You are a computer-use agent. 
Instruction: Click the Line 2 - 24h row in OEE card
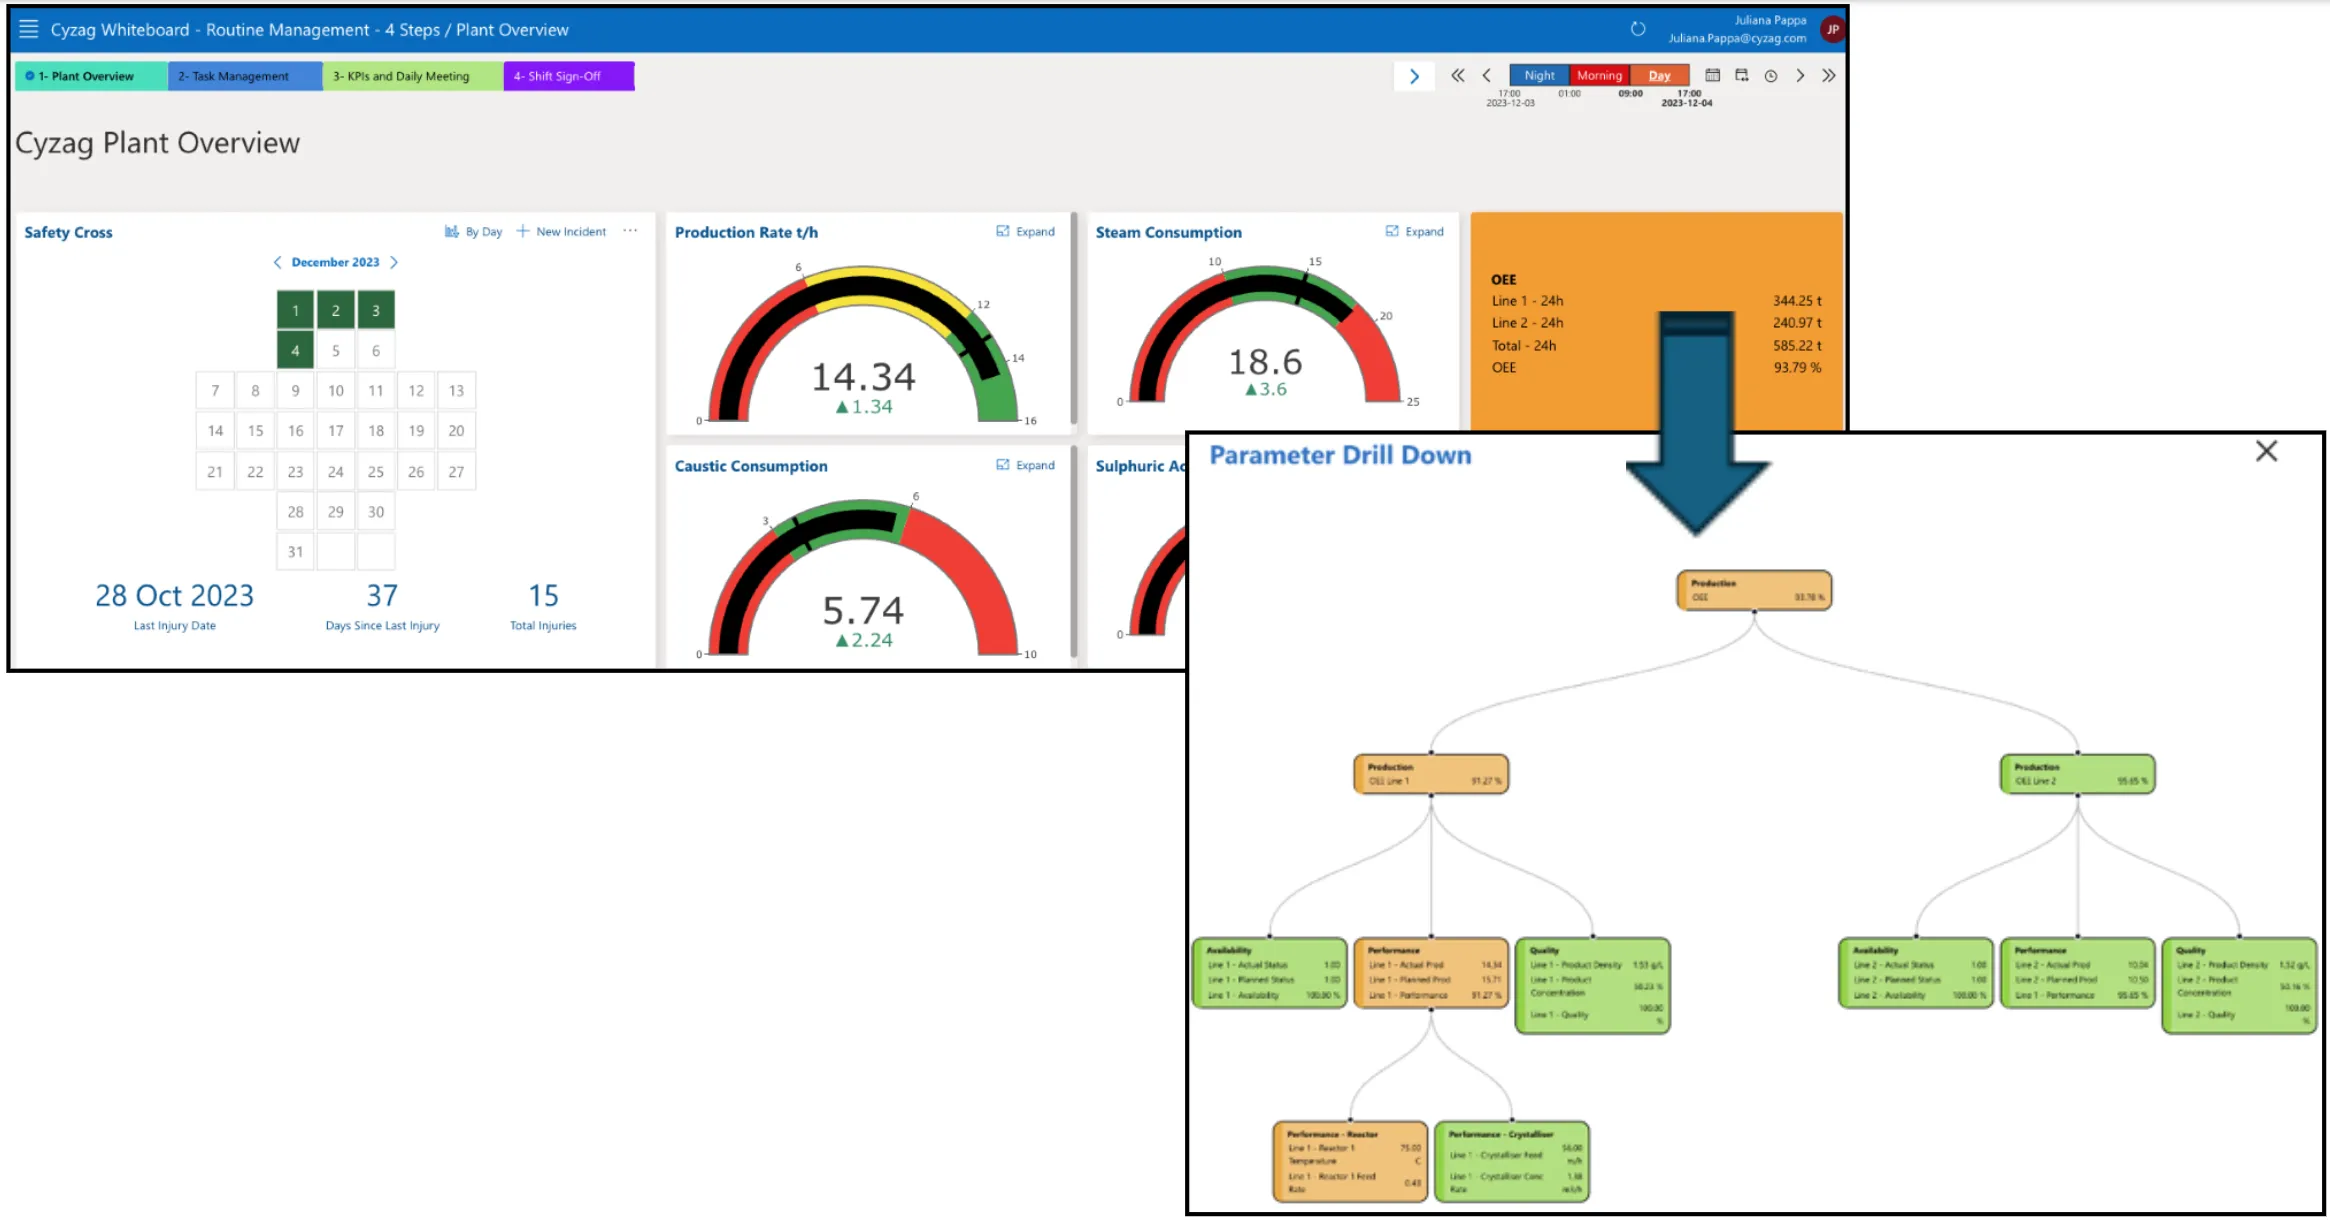click(1656, 322)
